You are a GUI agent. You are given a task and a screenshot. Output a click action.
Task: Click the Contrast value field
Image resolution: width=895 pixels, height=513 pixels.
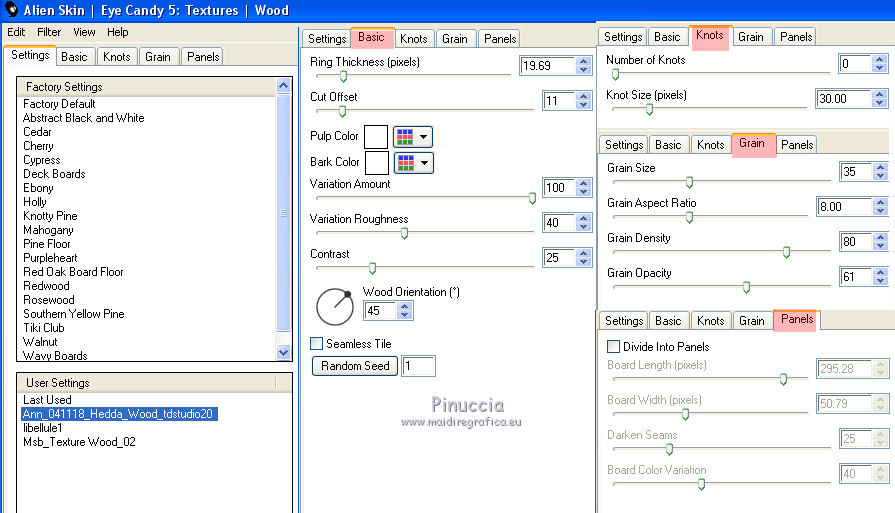pos(559,257)
